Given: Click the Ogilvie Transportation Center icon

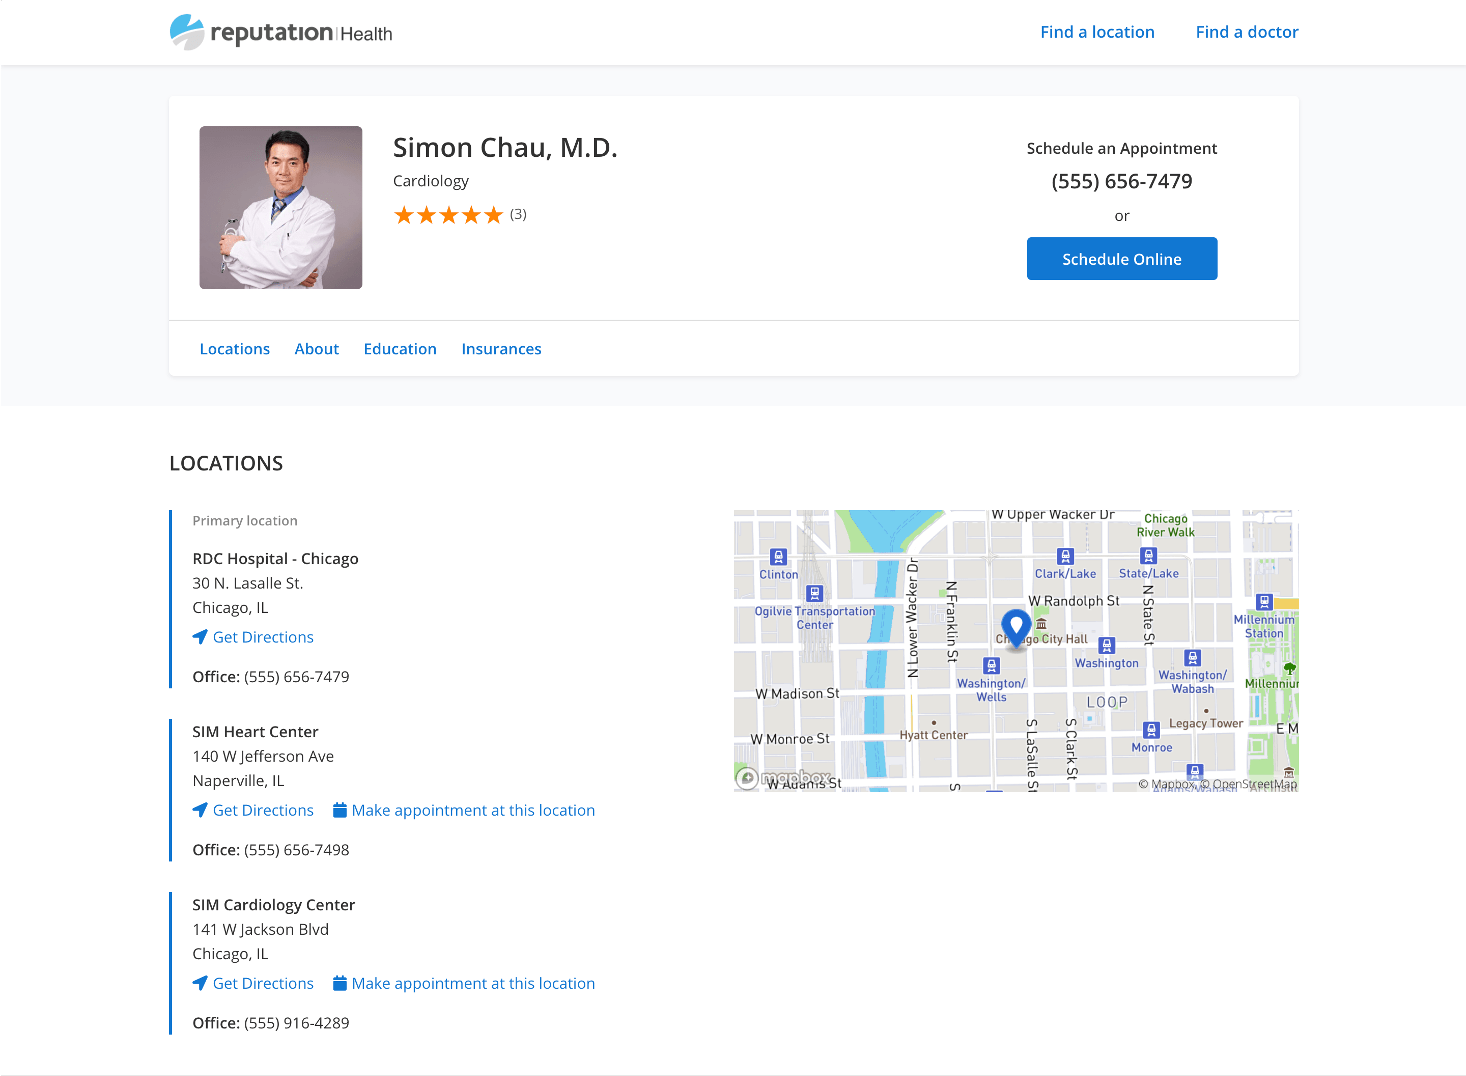Looking at the screenshot, I should coord(814,593).
